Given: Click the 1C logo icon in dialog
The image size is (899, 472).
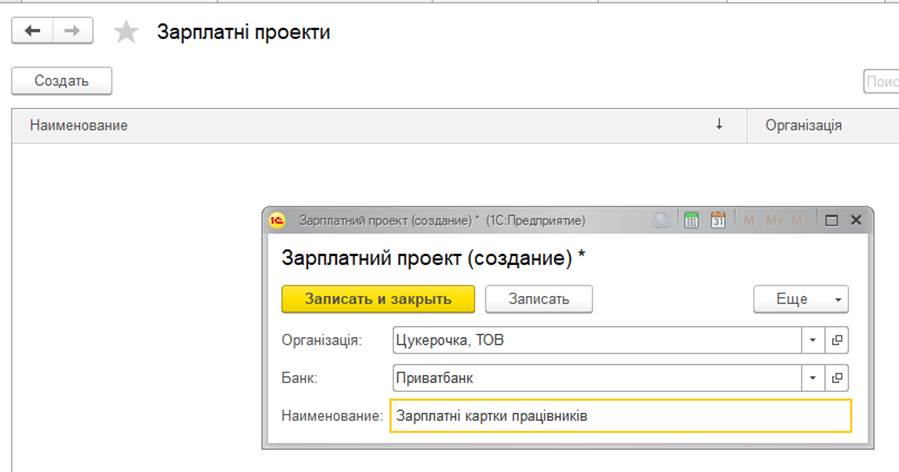Looking at the screenshot, I should pos(277,220).
